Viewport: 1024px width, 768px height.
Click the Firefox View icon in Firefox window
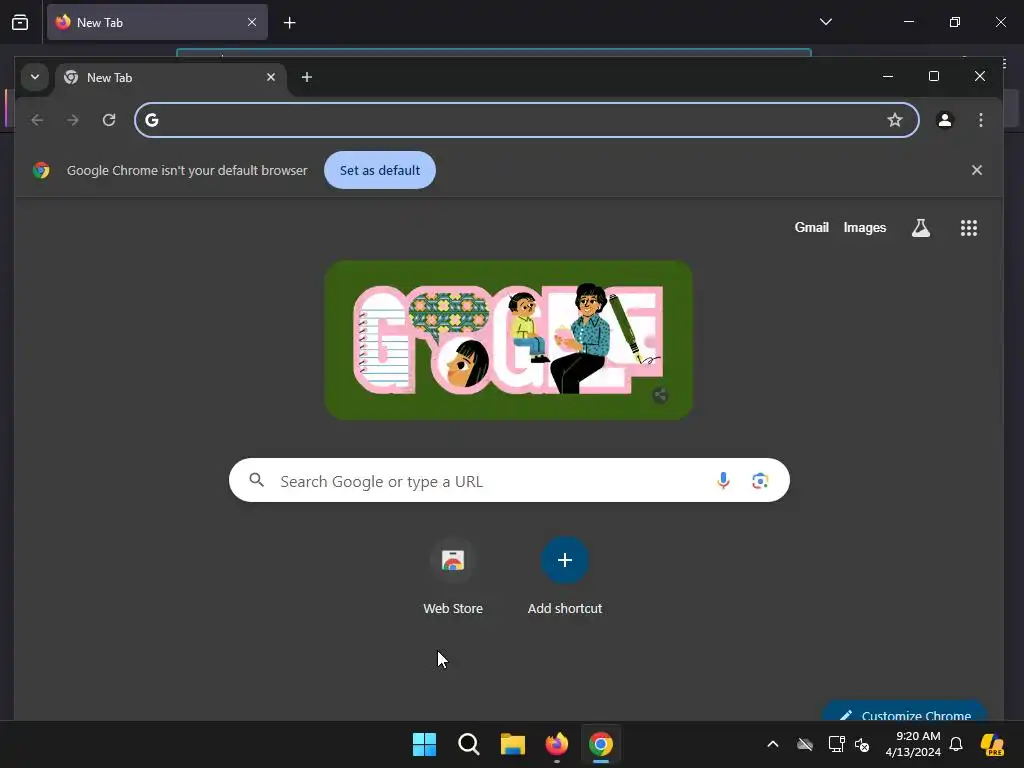pos(20,23)
